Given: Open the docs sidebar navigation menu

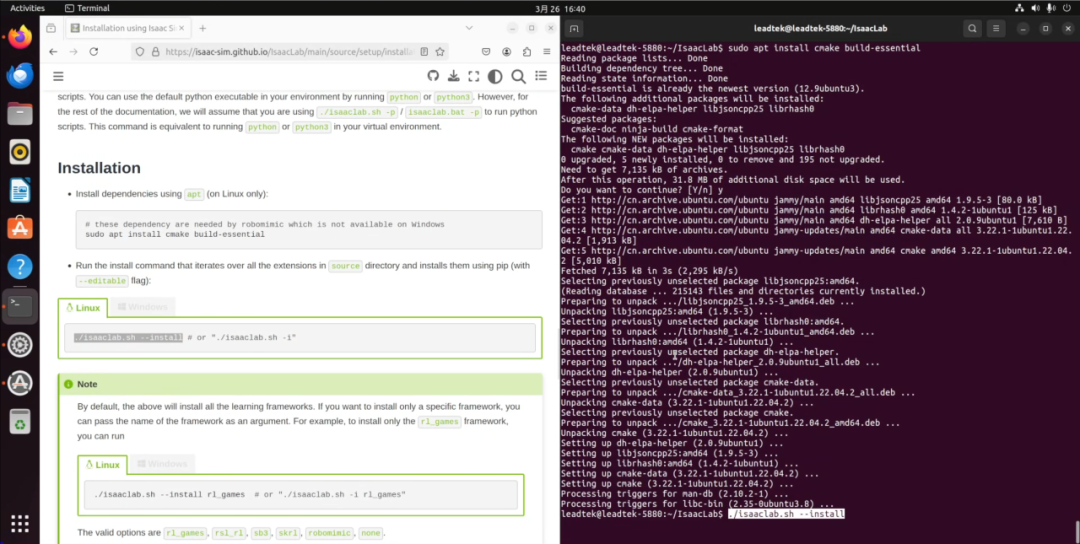Looking at the screenshot, I should click(x=59, y=76).
